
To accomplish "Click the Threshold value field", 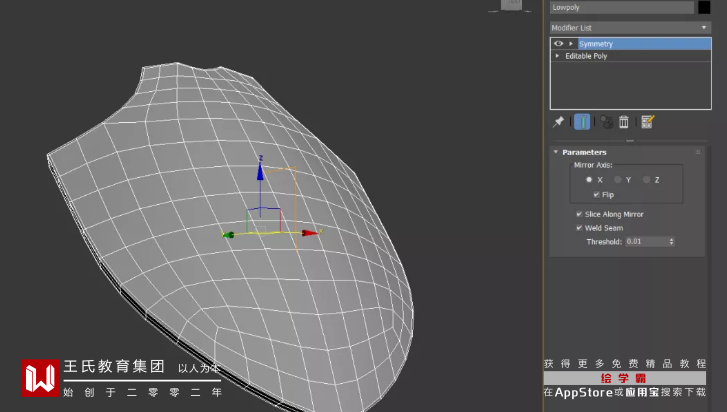I will [646, 241].
